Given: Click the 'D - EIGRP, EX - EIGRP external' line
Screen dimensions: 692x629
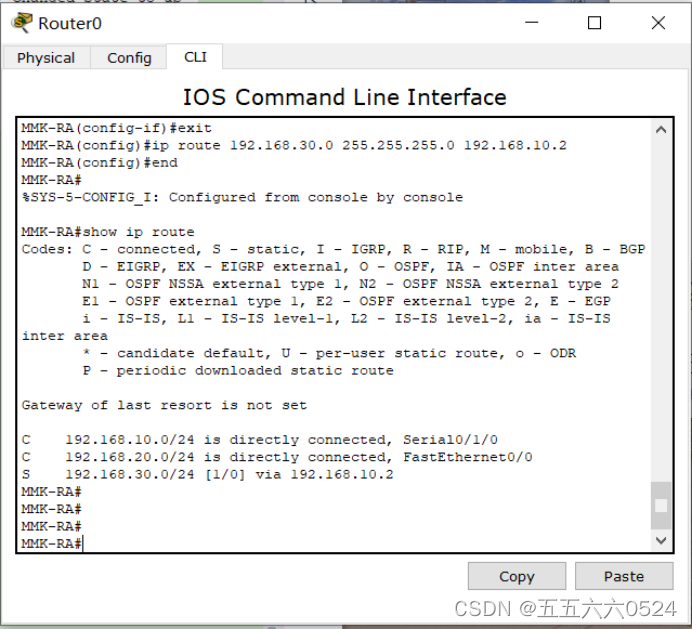Looking at the screenshot, I should click(350, 267).
